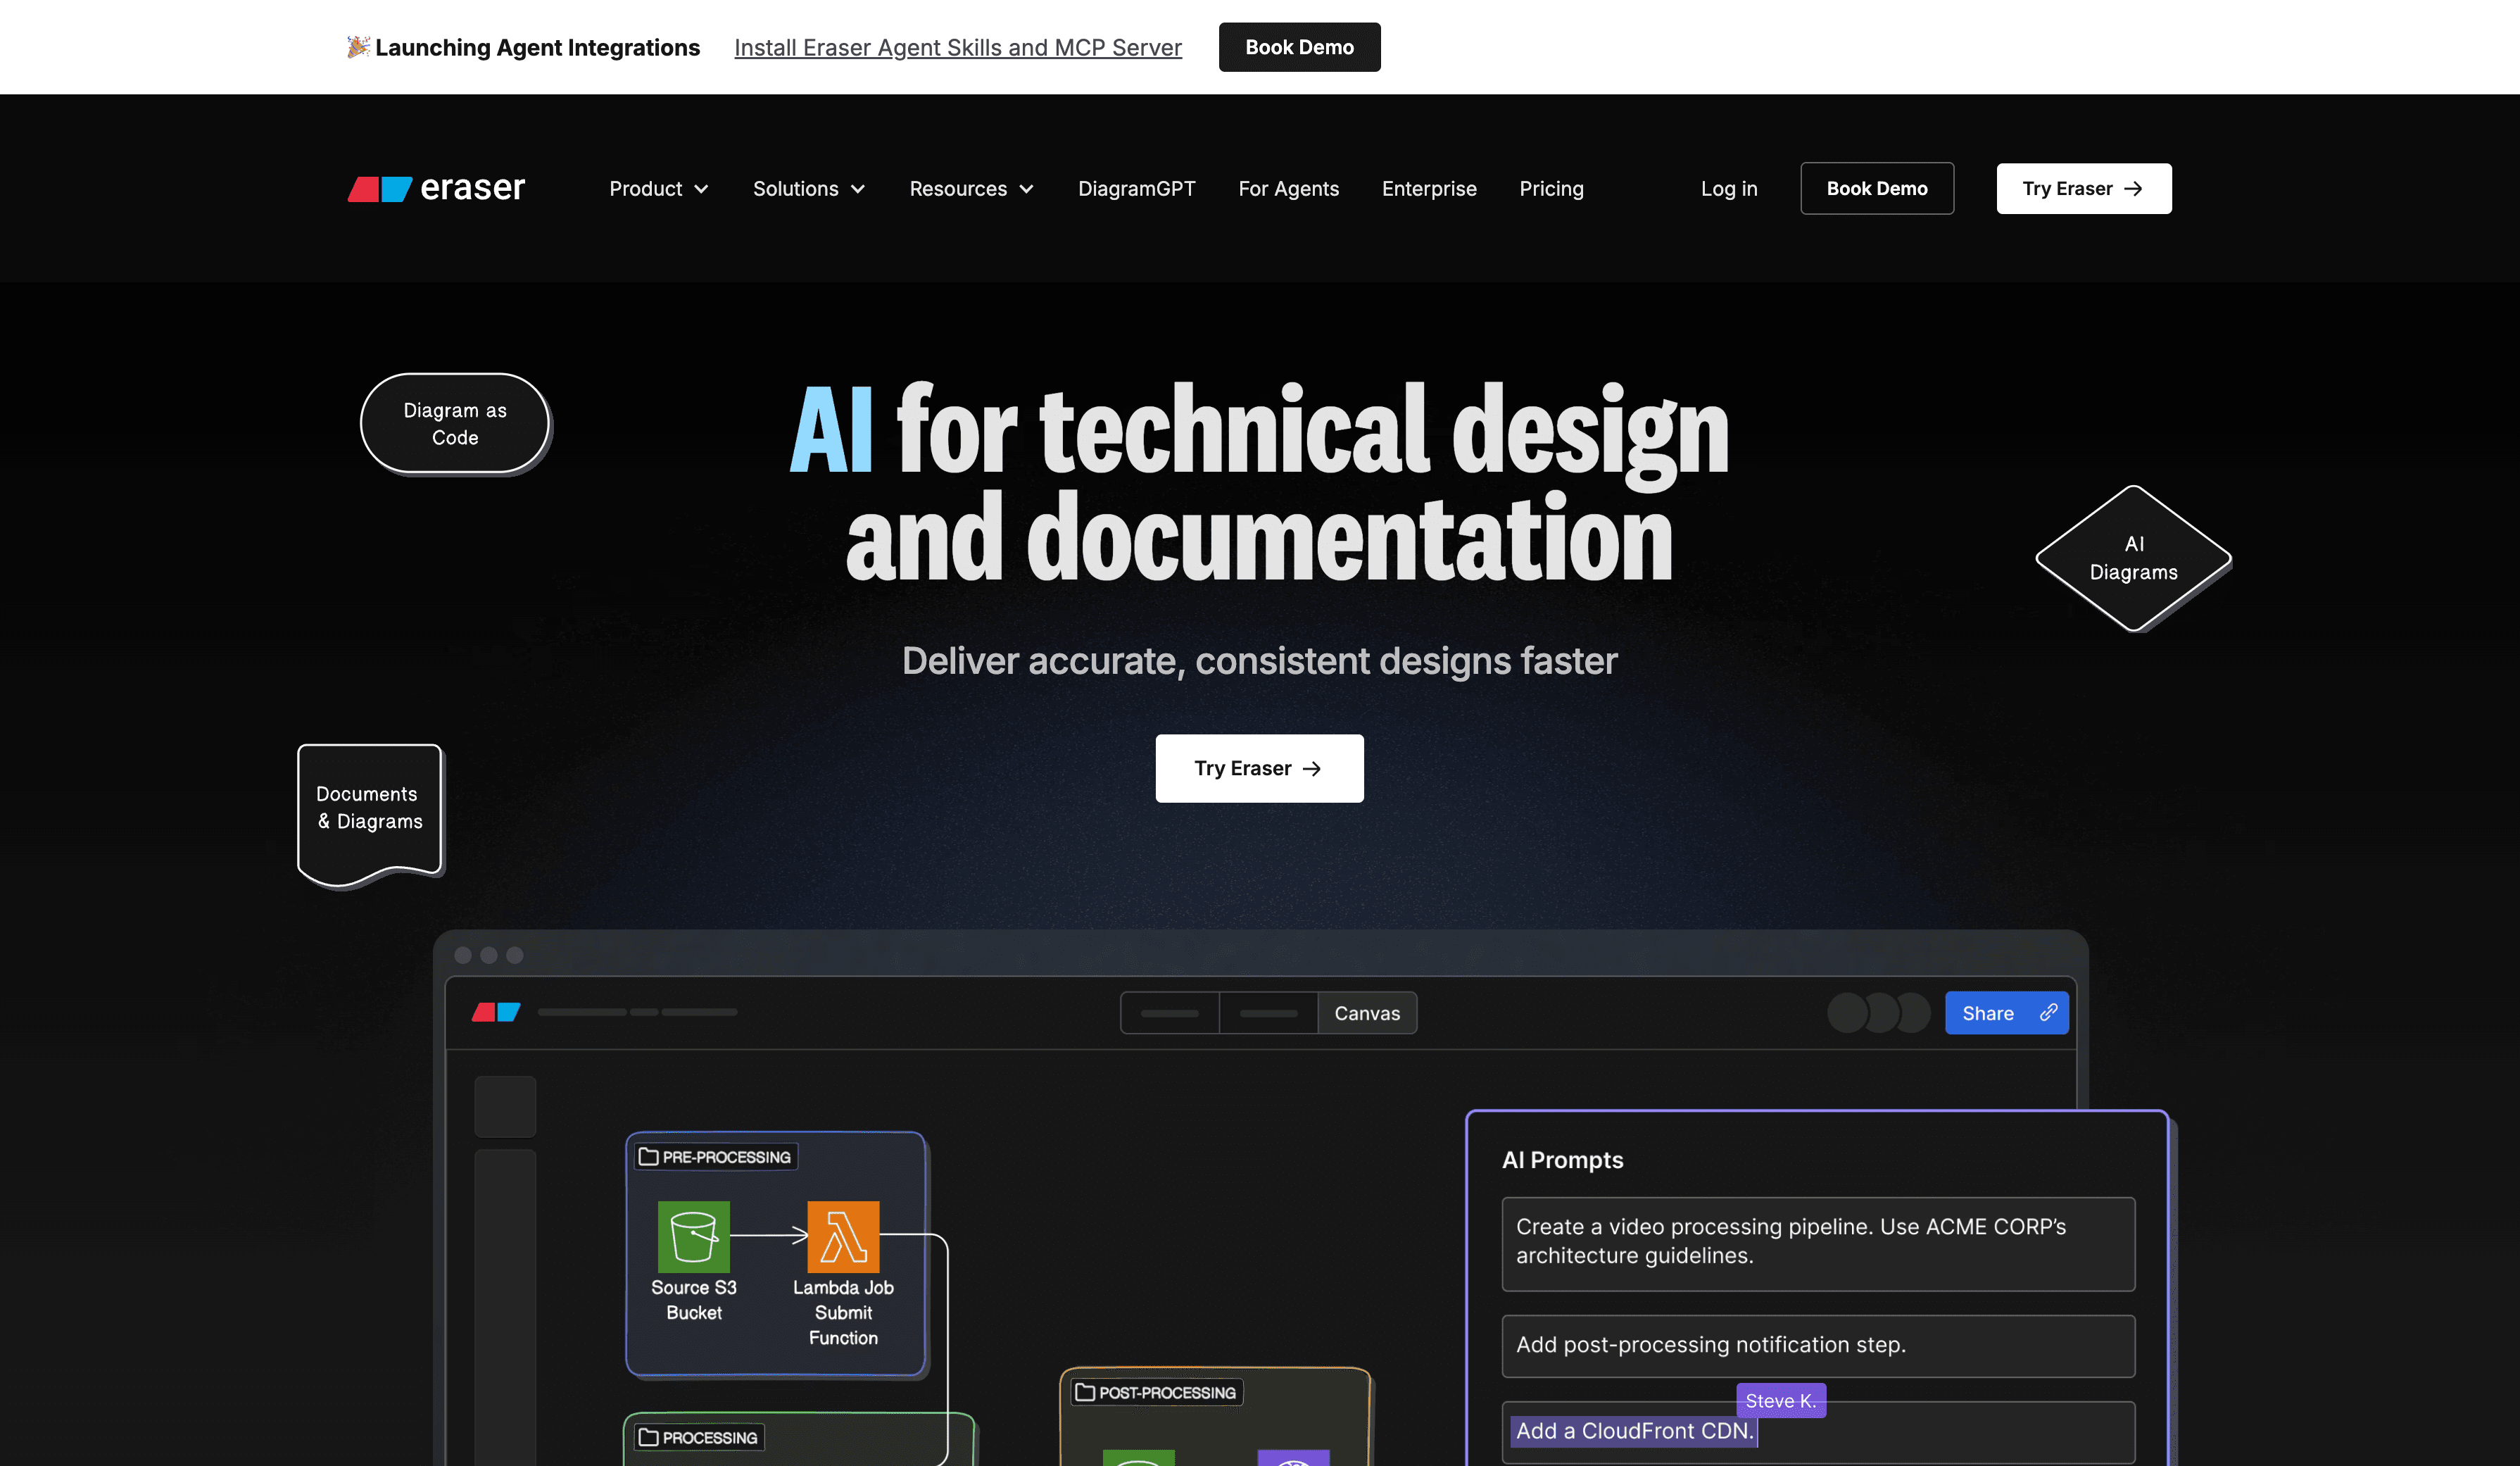Viewport: 2520px width, 1466px height.
Task: Click the Eraser logo in the navbar
Action: point(436,188)
